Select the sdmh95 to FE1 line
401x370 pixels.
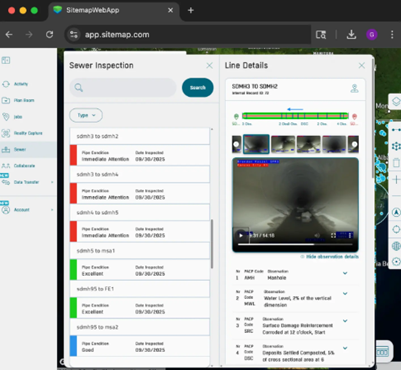coord(140,289)
